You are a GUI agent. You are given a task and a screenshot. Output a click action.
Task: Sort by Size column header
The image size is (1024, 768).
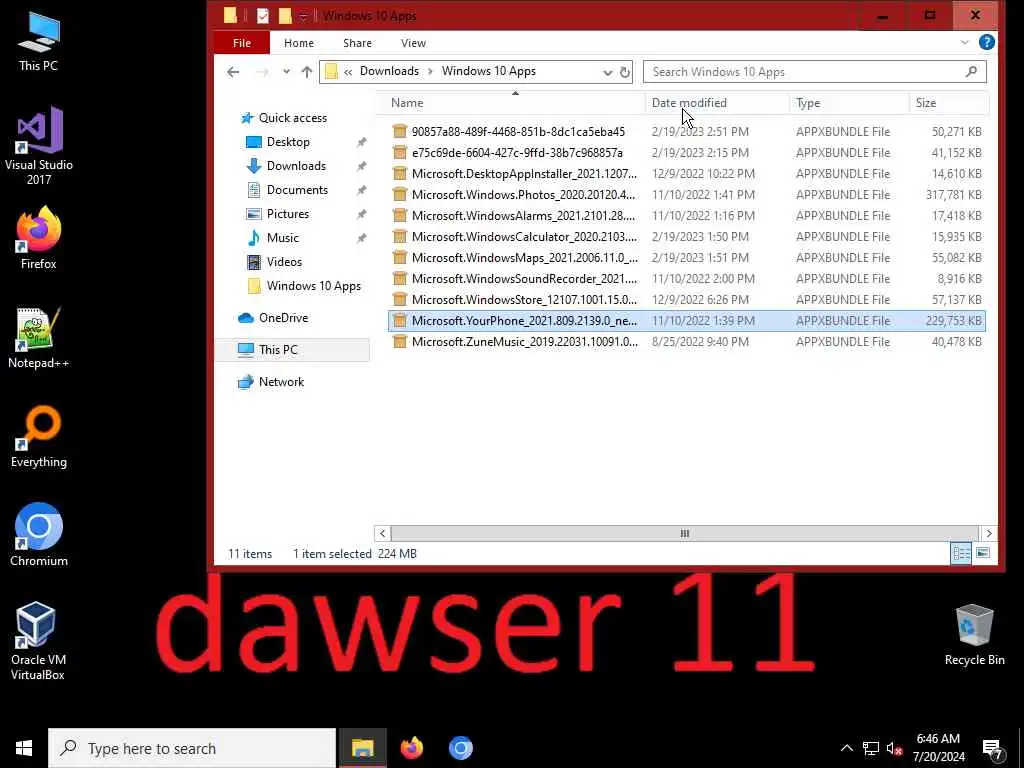[949, 103]
